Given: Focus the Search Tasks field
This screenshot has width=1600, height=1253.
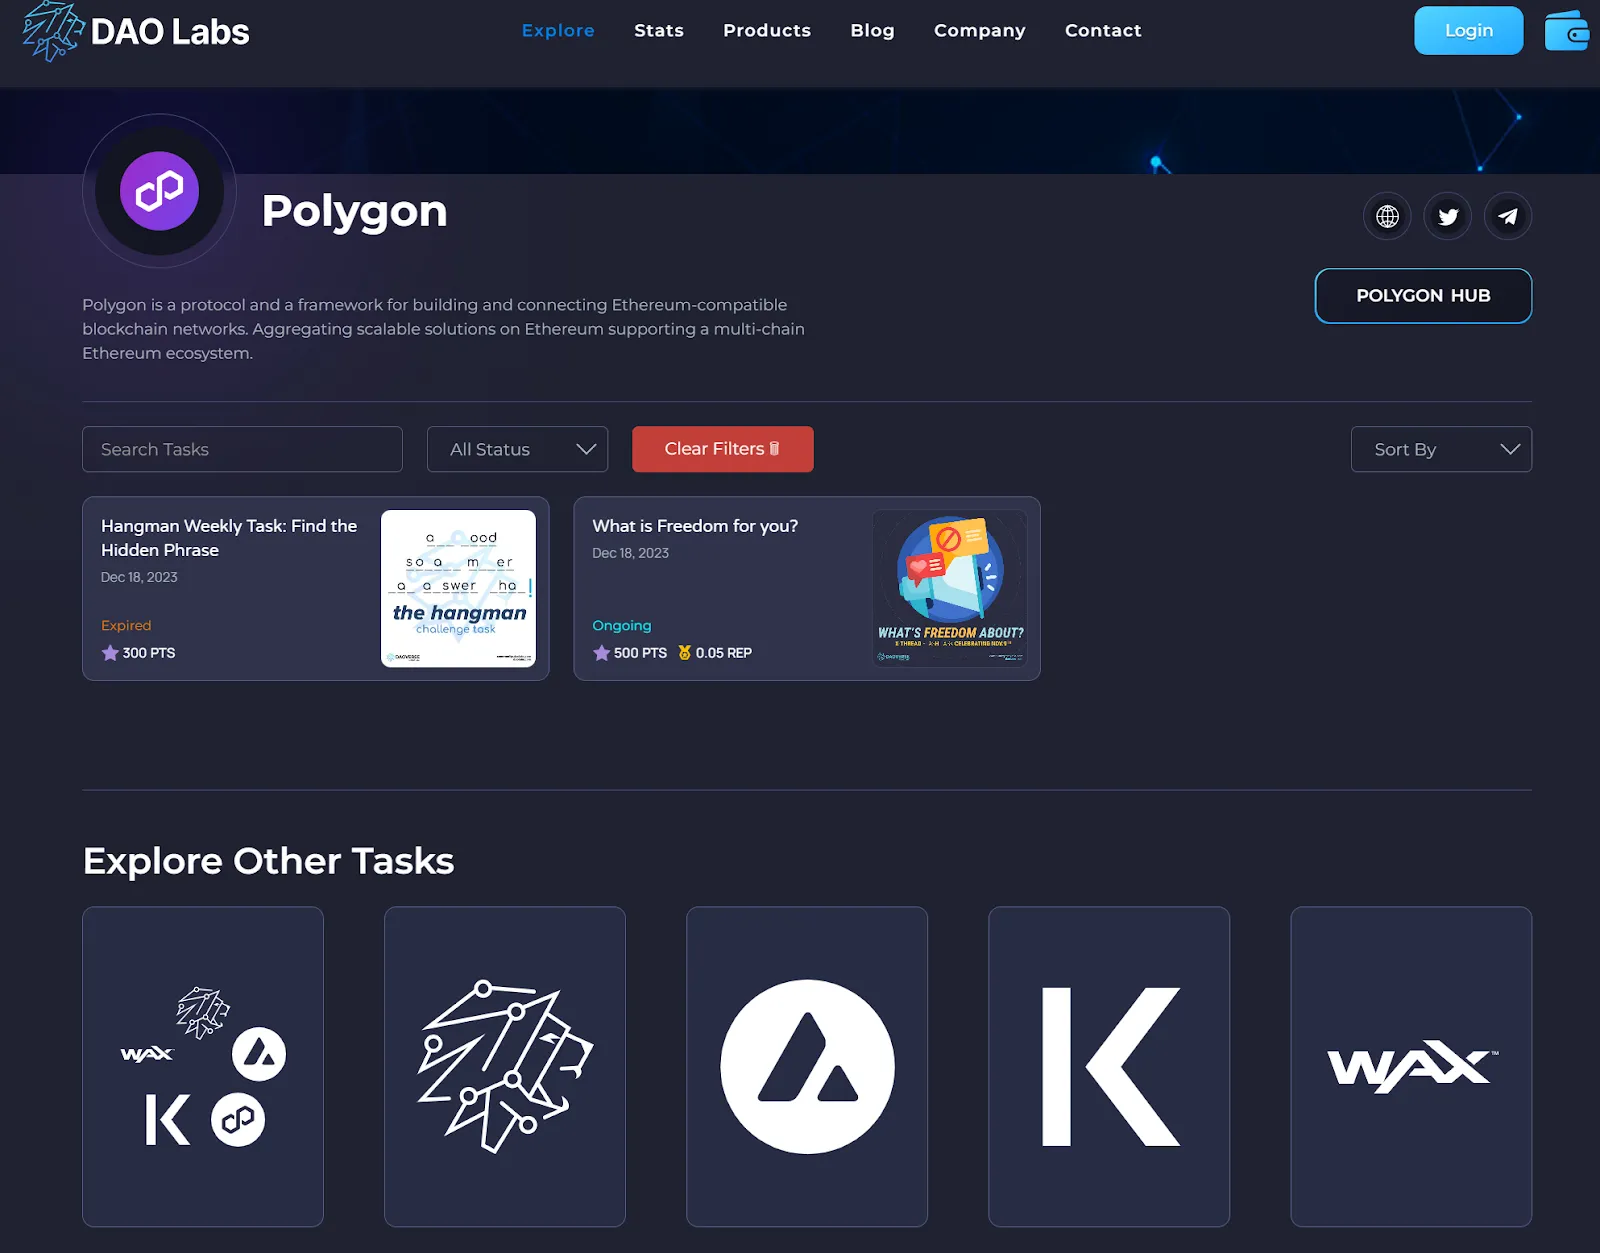Looking at the screenshot, I should (242, 450).
